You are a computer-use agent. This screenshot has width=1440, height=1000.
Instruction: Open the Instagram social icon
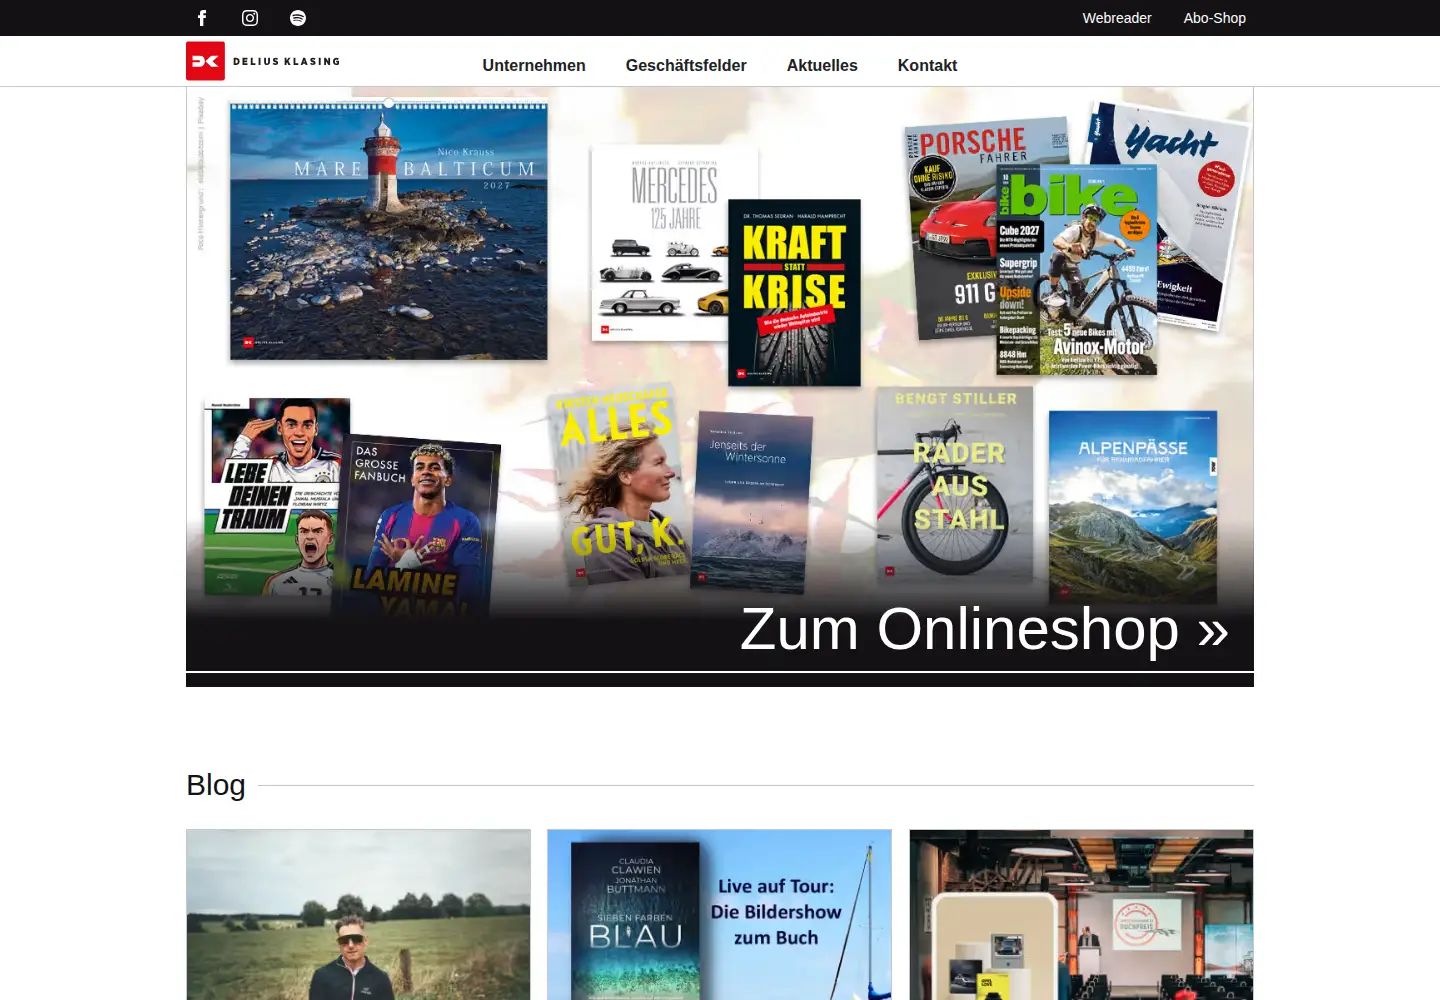coord(250,18)
